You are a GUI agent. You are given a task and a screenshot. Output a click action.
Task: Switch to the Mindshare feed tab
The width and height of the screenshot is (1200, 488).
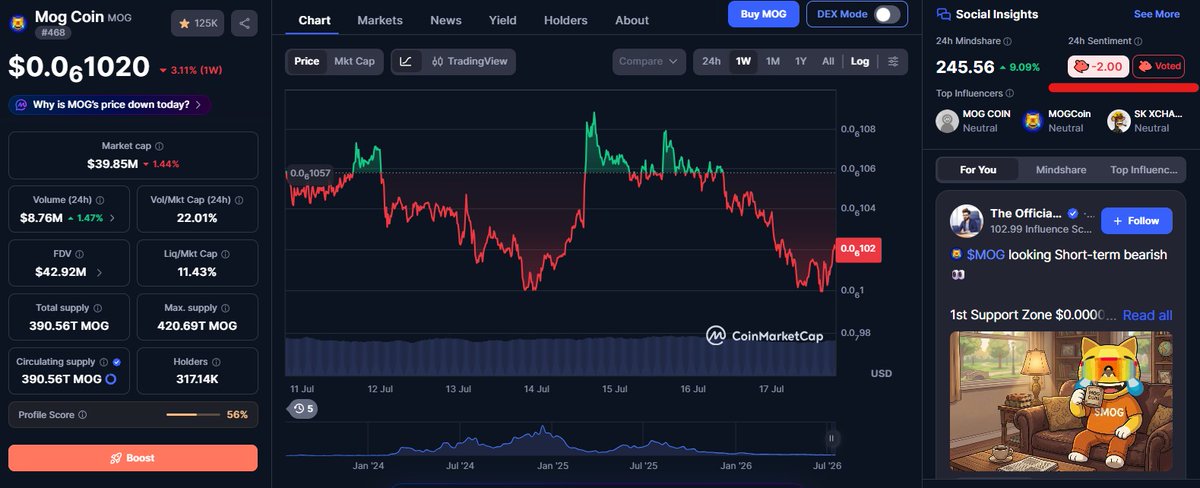[1062, 169]
